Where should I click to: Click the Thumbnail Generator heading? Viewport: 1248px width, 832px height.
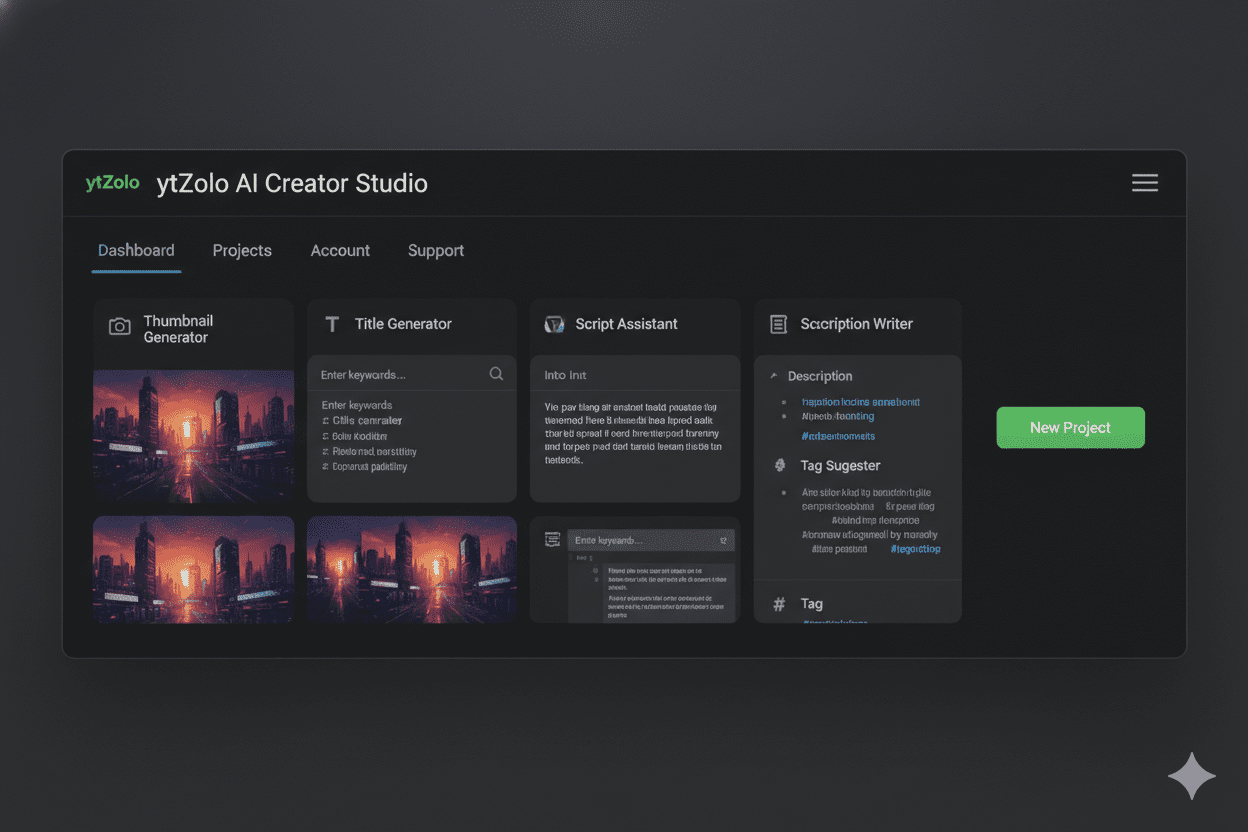point(178,329)
